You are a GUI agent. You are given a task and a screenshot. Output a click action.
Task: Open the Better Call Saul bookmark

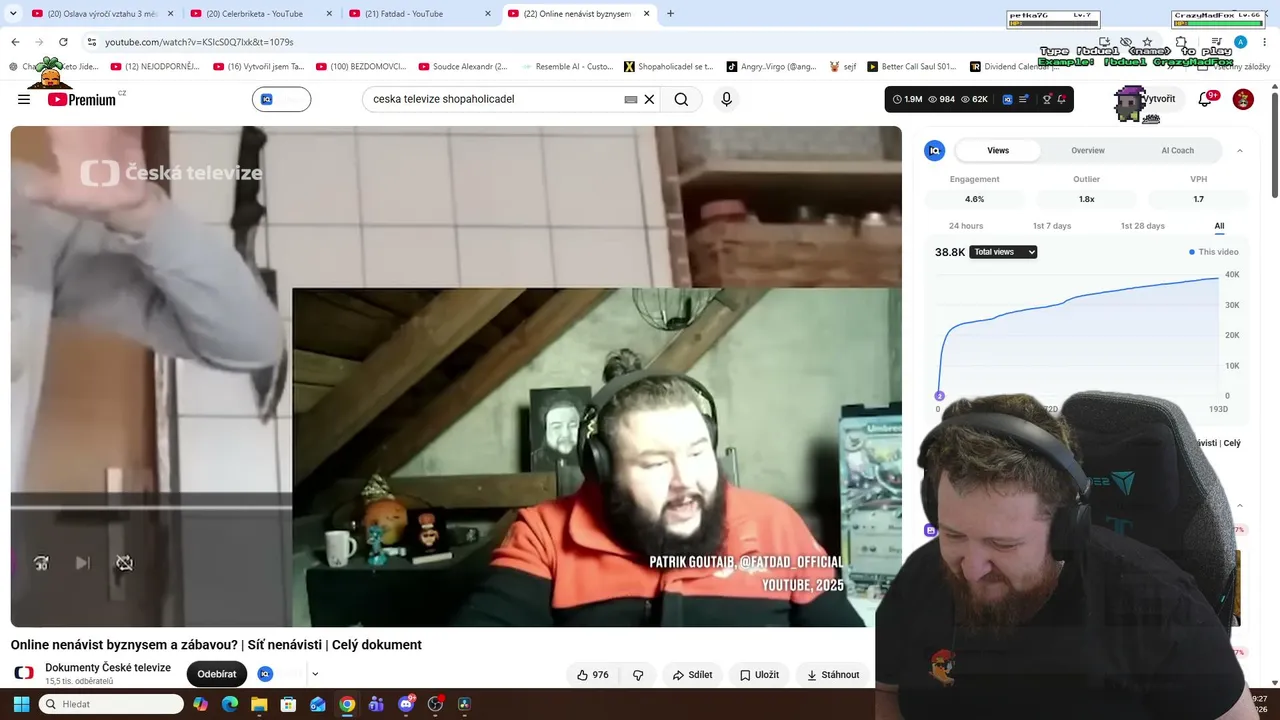pos(912,67)
